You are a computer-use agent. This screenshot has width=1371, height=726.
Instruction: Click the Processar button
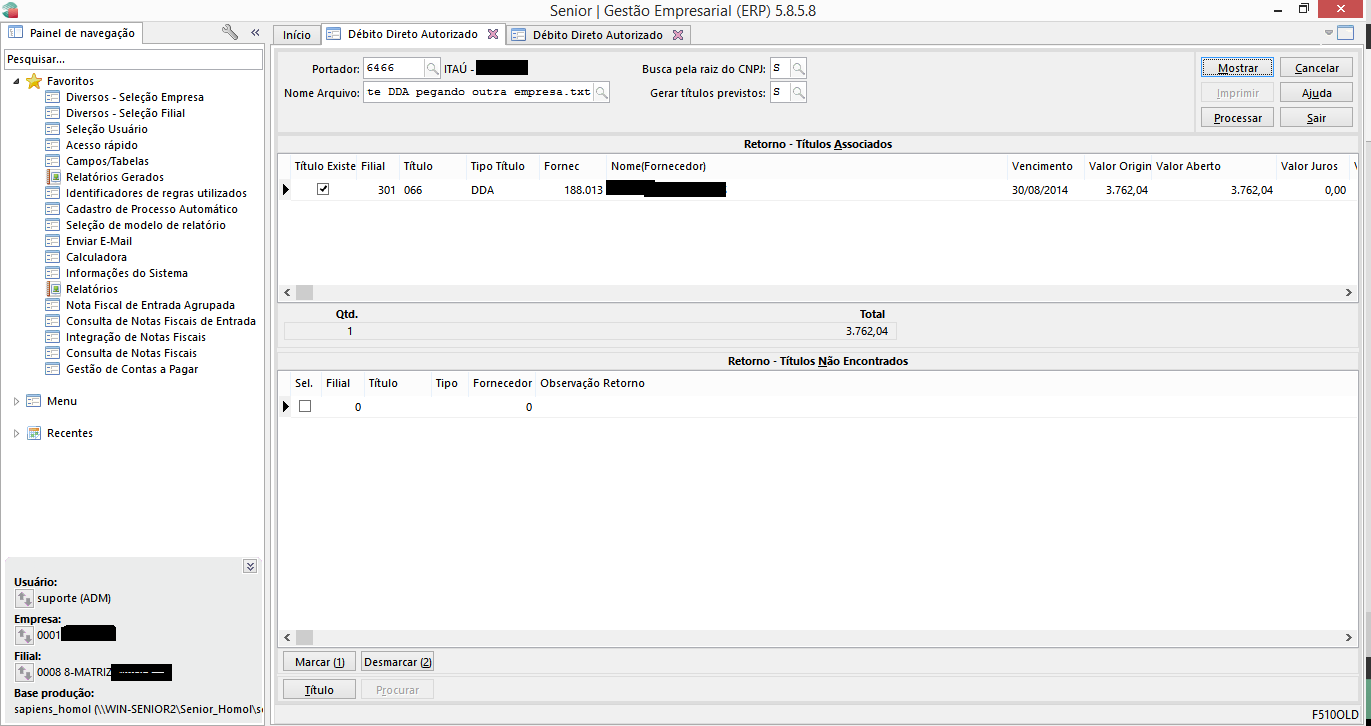coord(1237,118)
